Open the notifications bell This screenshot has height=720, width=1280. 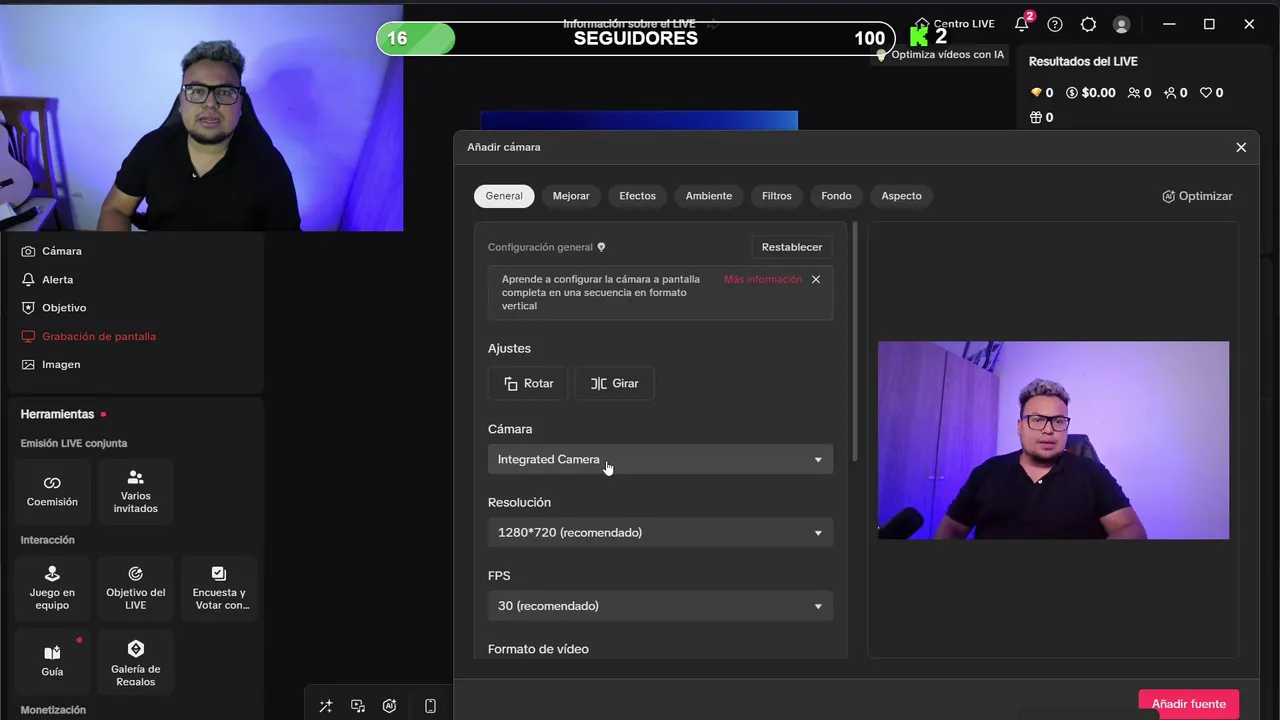[x=1021, y=24]
